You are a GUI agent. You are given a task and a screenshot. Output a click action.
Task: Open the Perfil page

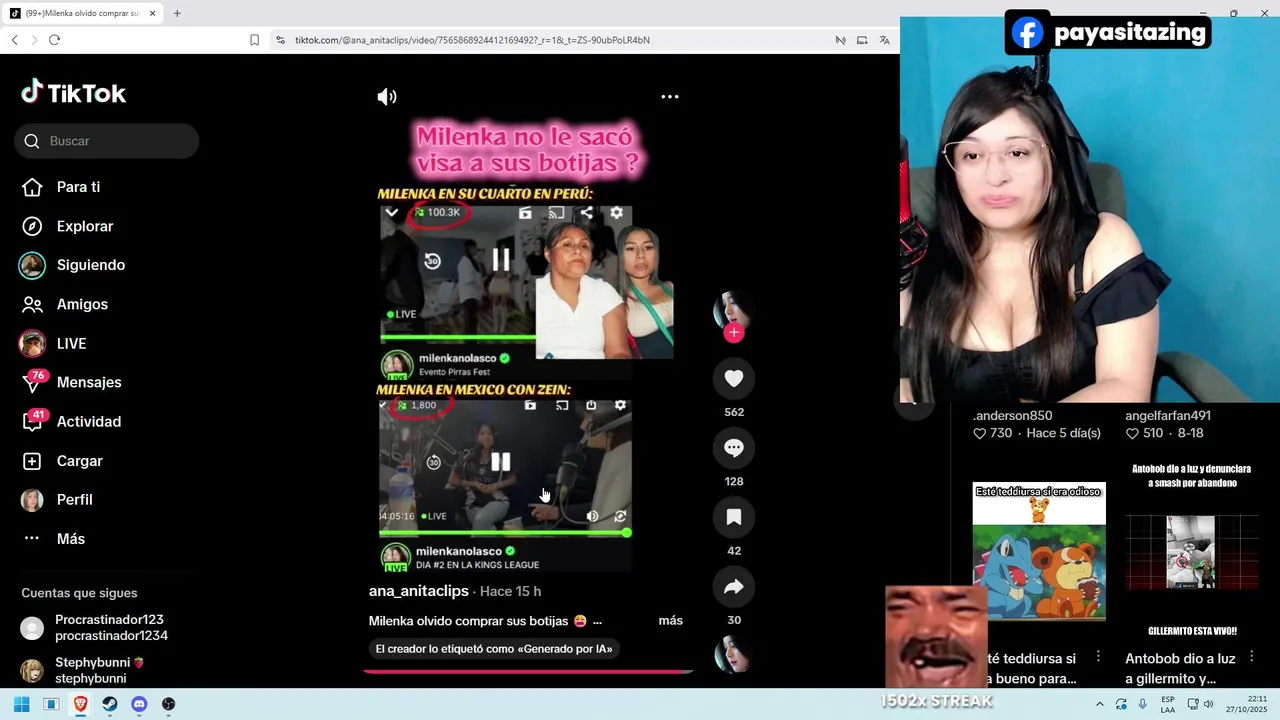(57, 500)
